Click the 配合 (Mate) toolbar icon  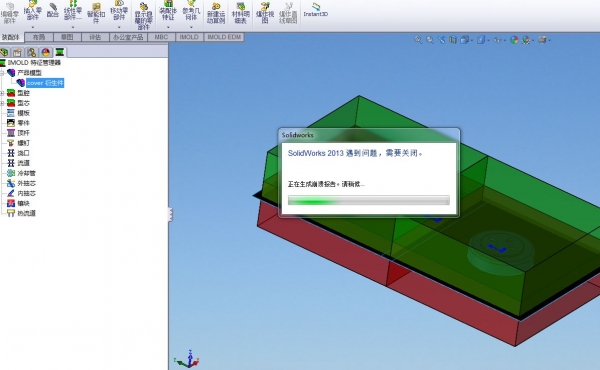(52, 10)
